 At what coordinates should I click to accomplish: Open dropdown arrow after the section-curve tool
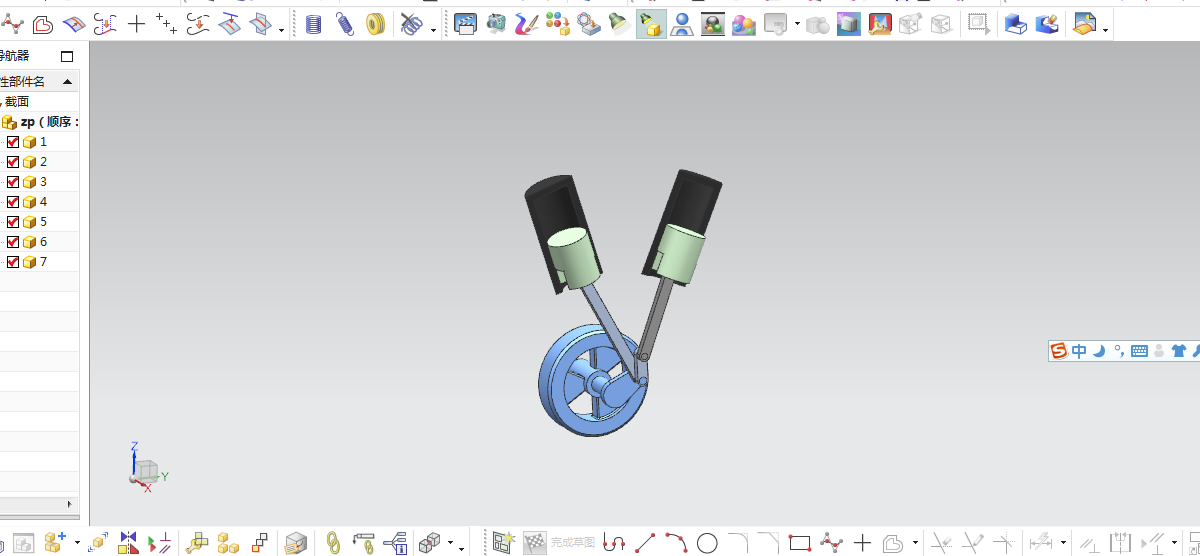282,30
